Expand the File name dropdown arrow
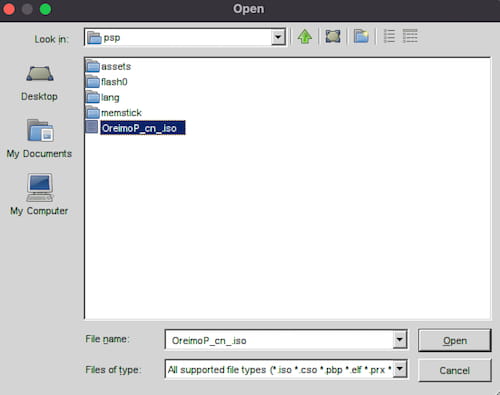 point(399,340)
